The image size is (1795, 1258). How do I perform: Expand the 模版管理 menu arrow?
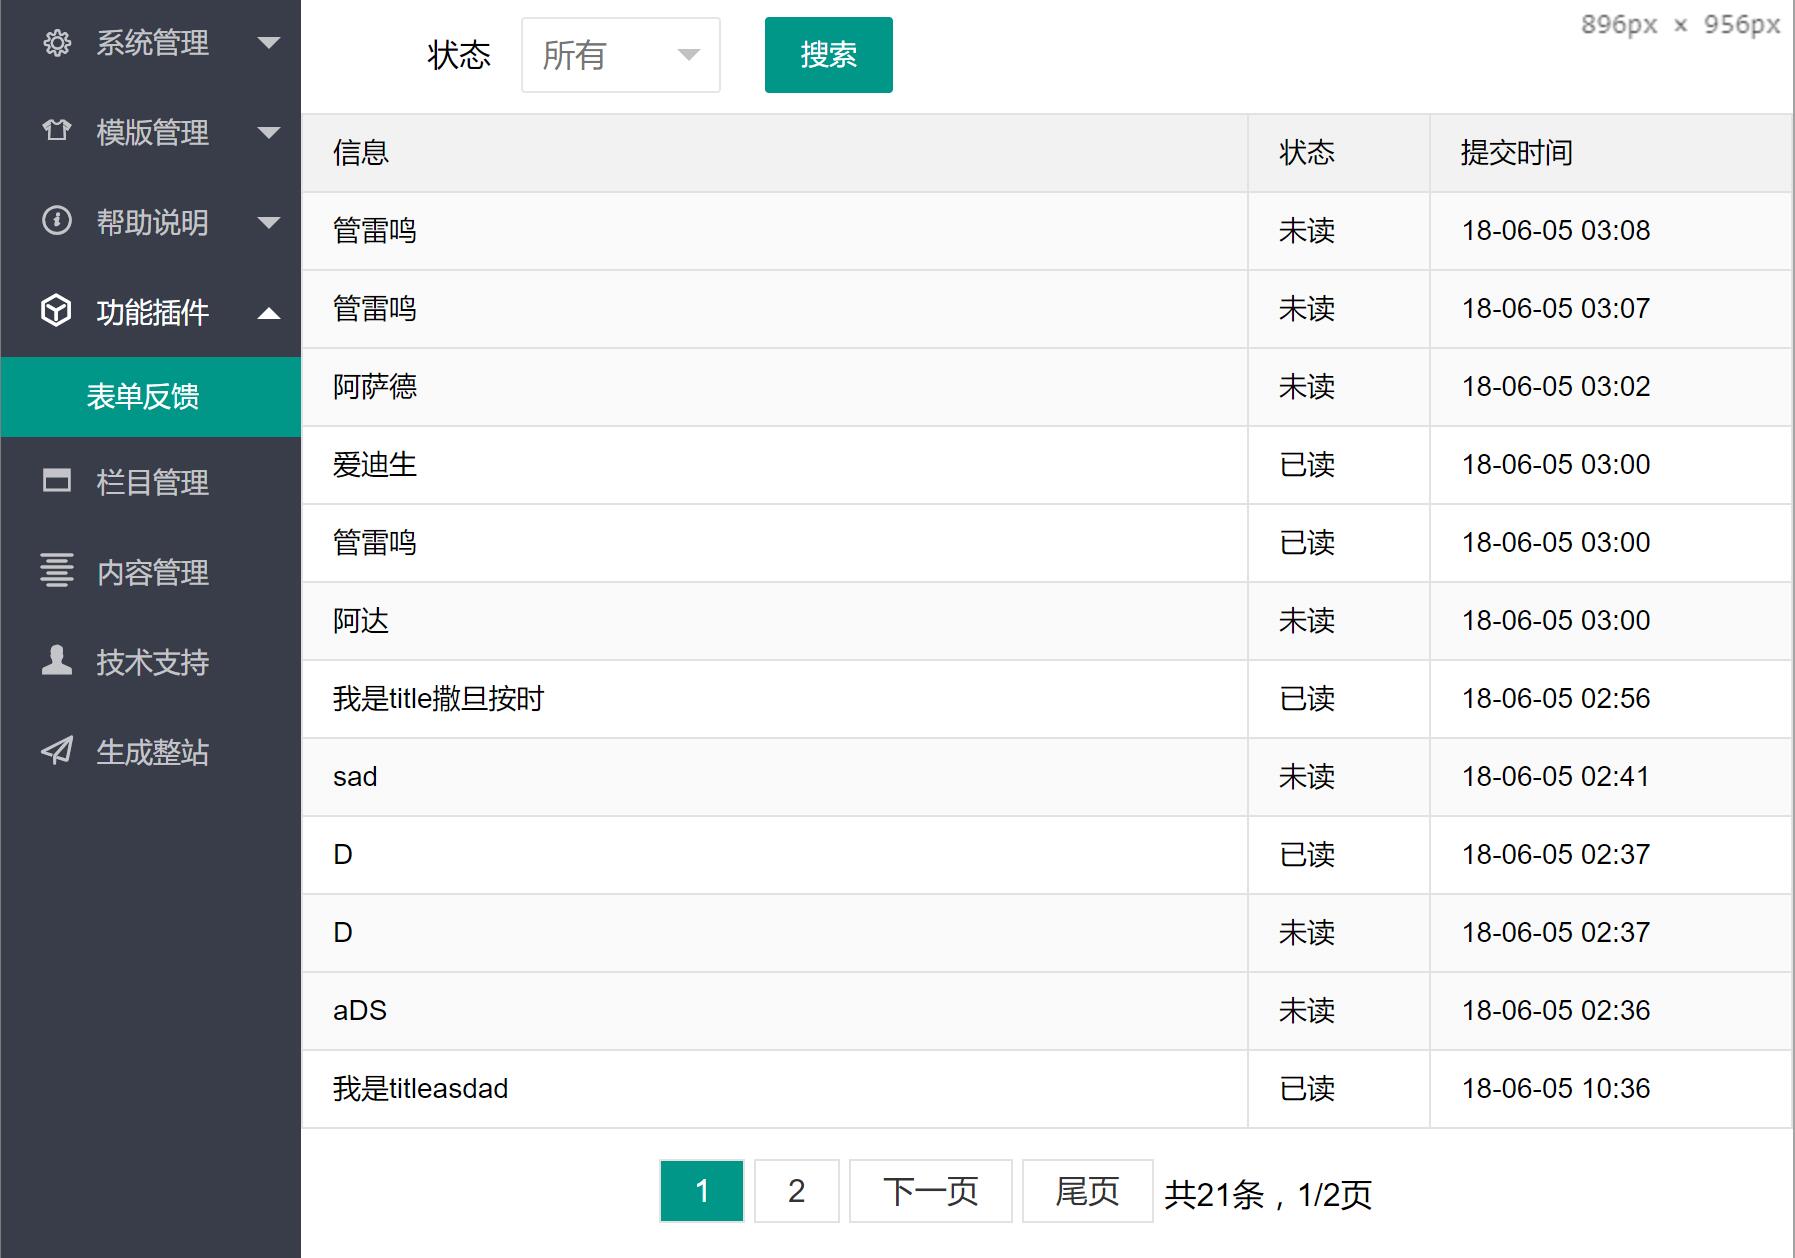click(268, 132)
